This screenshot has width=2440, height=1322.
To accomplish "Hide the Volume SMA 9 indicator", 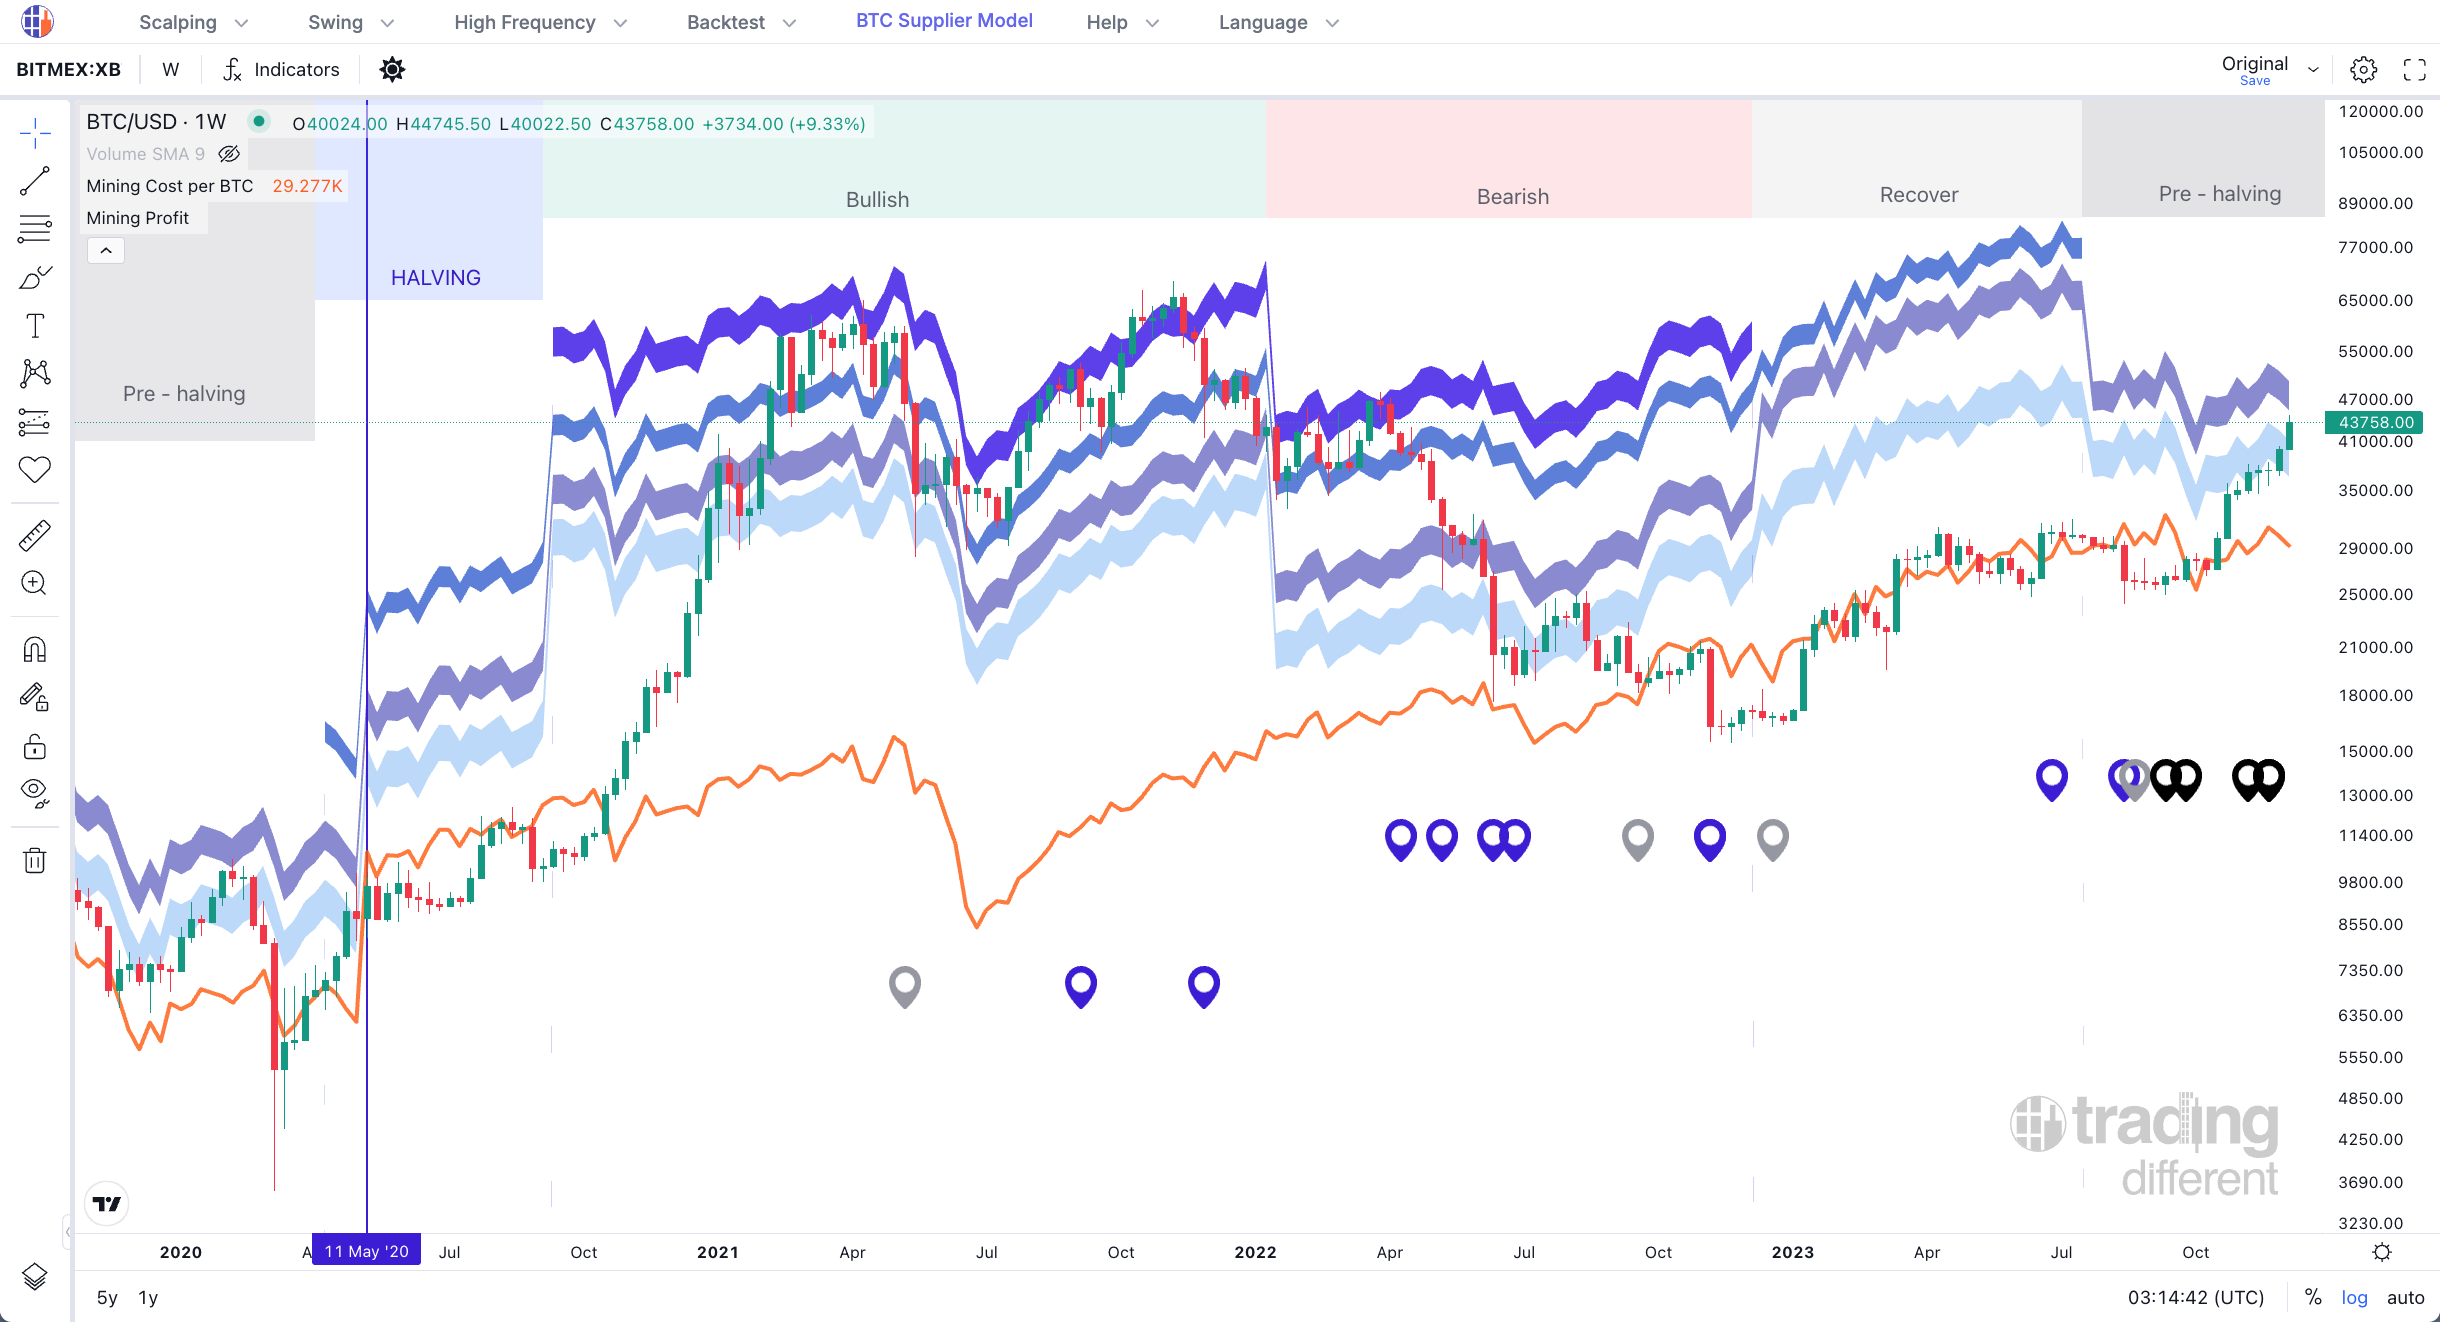I will (x=229, y=154).
